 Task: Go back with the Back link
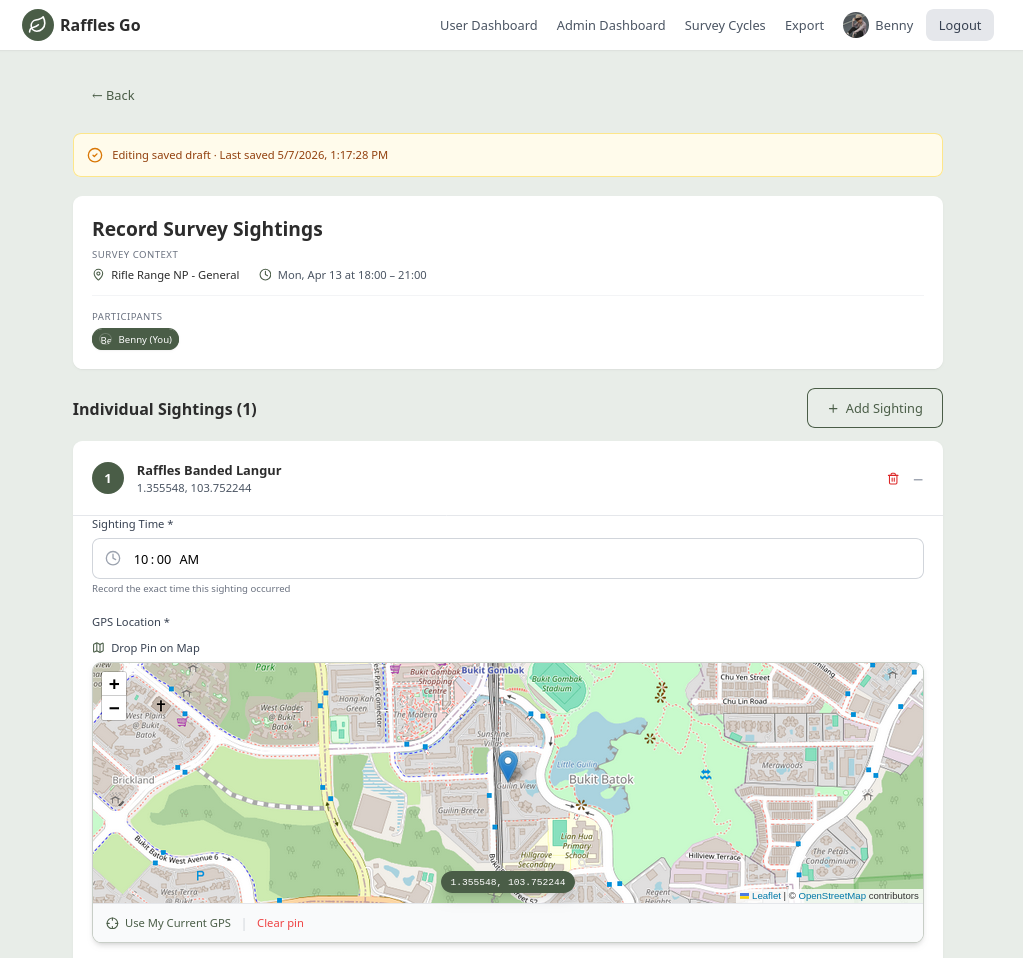pyautogui.click(x=113, y=95)
